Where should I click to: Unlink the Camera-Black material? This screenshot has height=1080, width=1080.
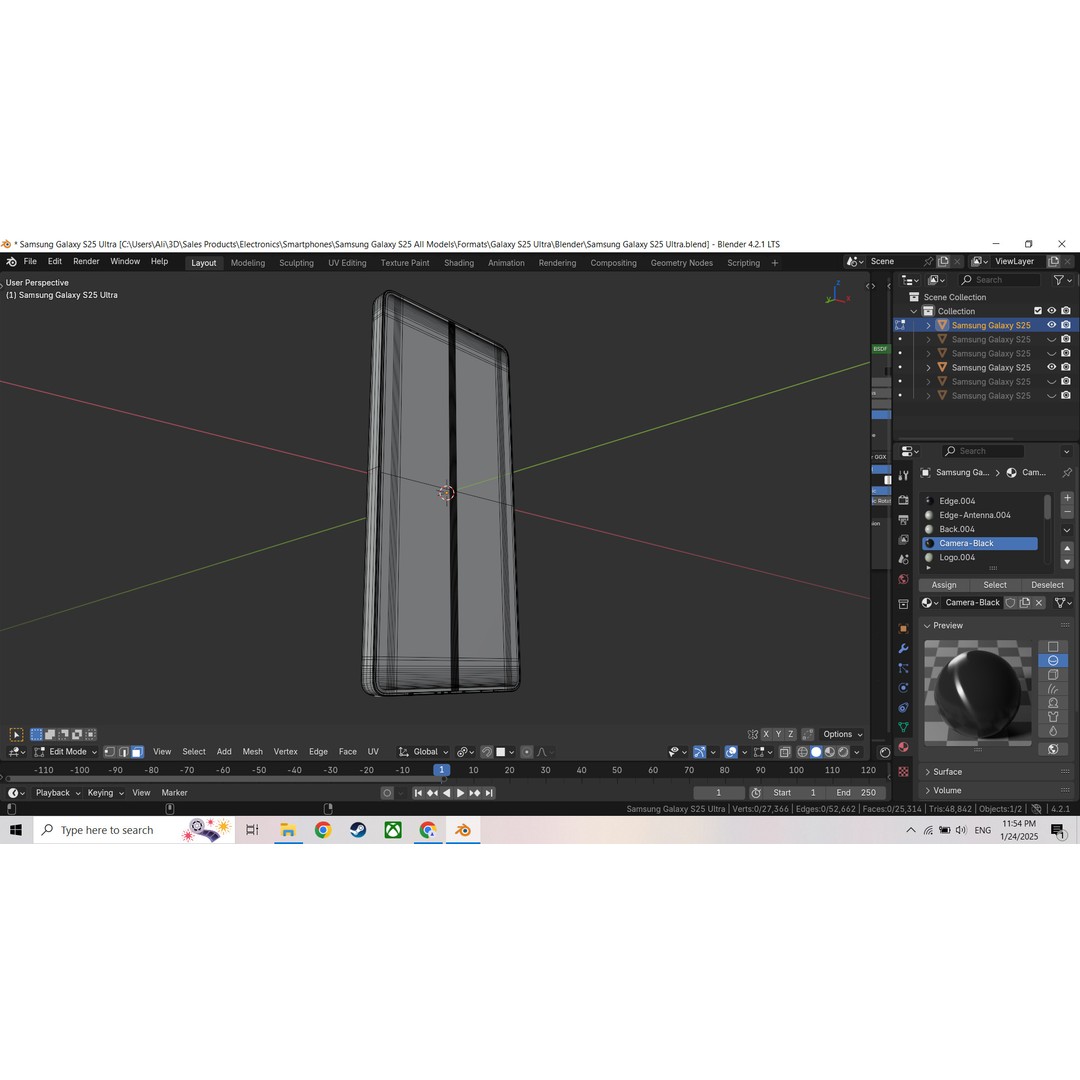coord(1039,603)
